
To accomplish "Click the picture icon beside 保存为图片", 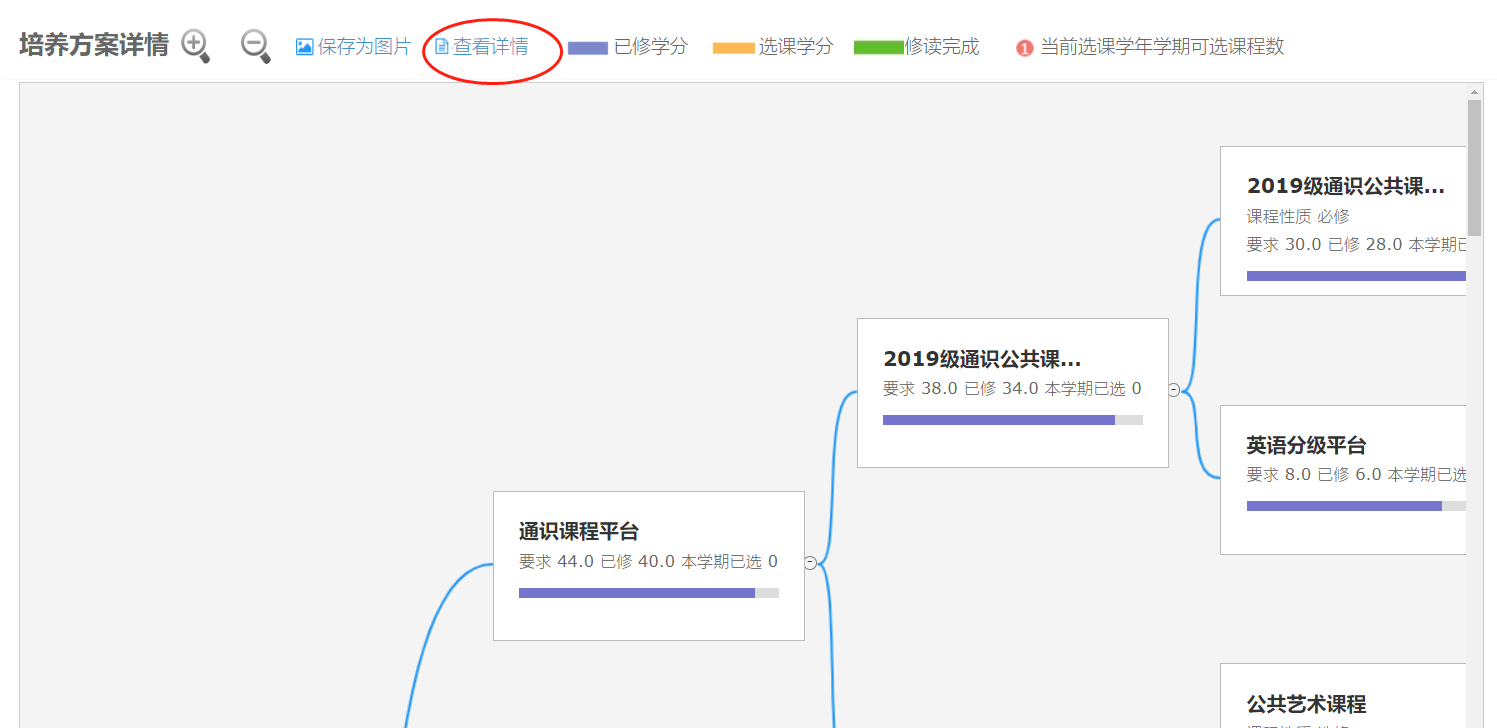I will 304,47.
